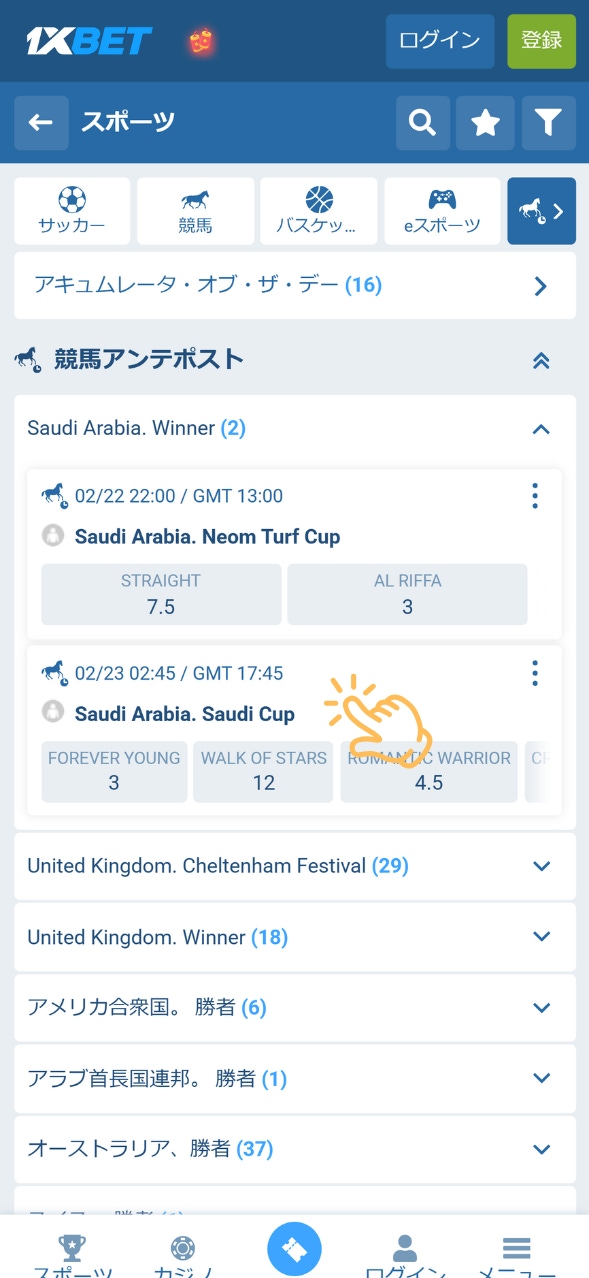Expand United Kingdom Cheltenham Festival section
The height and width of the screenshot is (1278, 589).
(540, 866)
